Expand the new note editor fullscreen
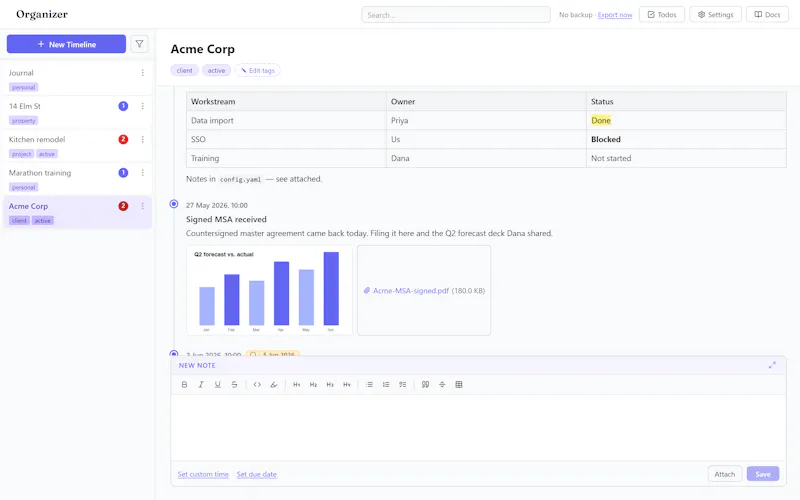This screenshot has height=500, width=800. click(x=772, y=365)
